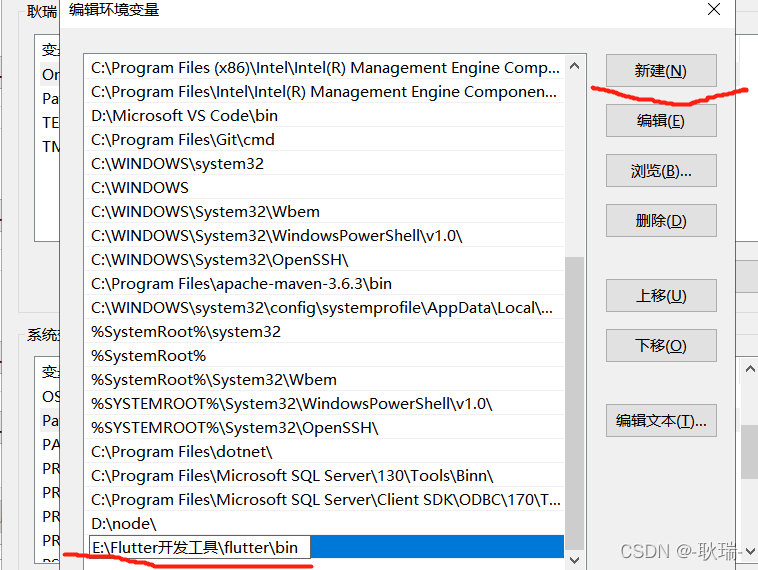Select %SystemRoot%\System32\Wbem entry

pyautogui.click(x=324, y=380)
